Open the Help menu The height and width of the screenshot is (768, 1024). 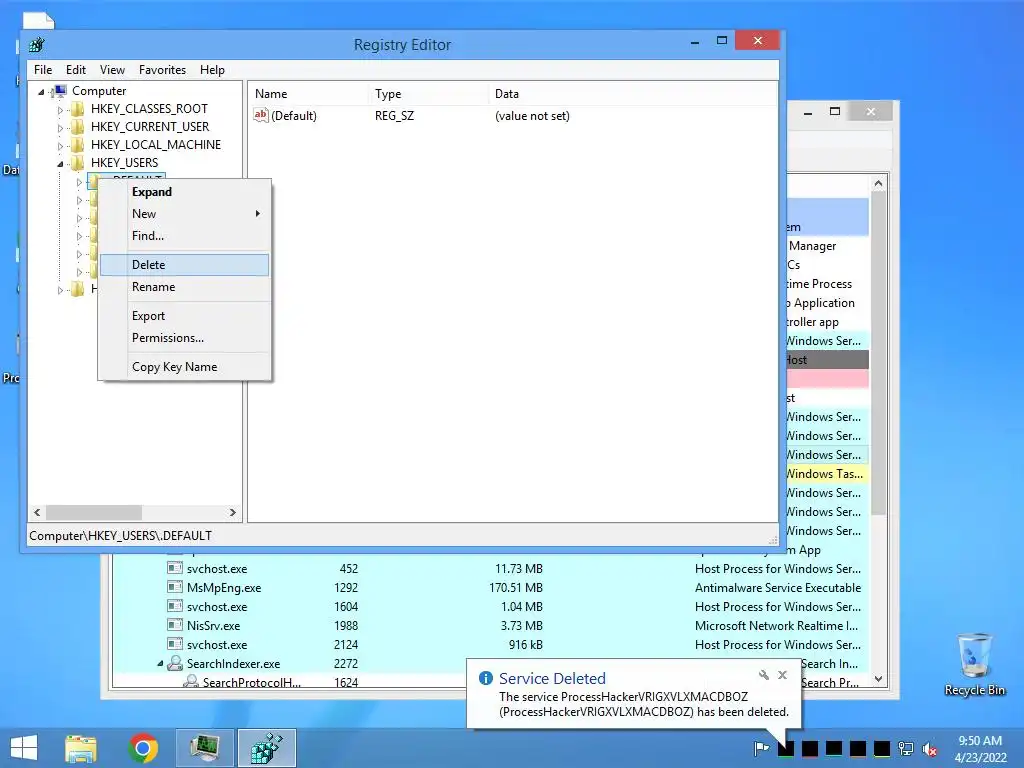212,70
